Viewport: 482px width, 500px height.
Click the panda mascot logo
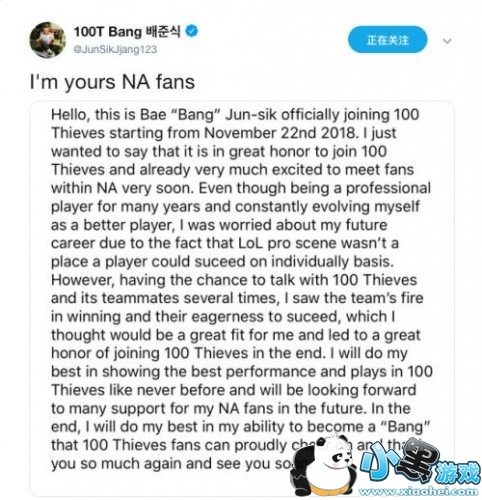323,466
